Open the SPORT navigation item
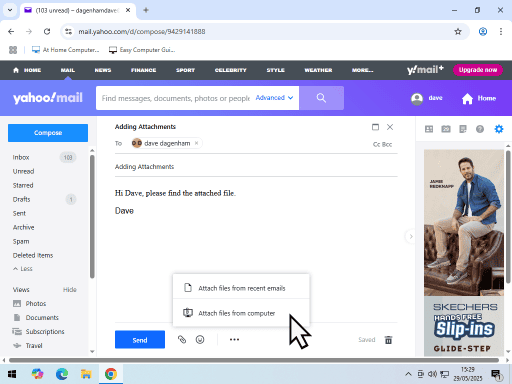 click(x=185, y=70)
